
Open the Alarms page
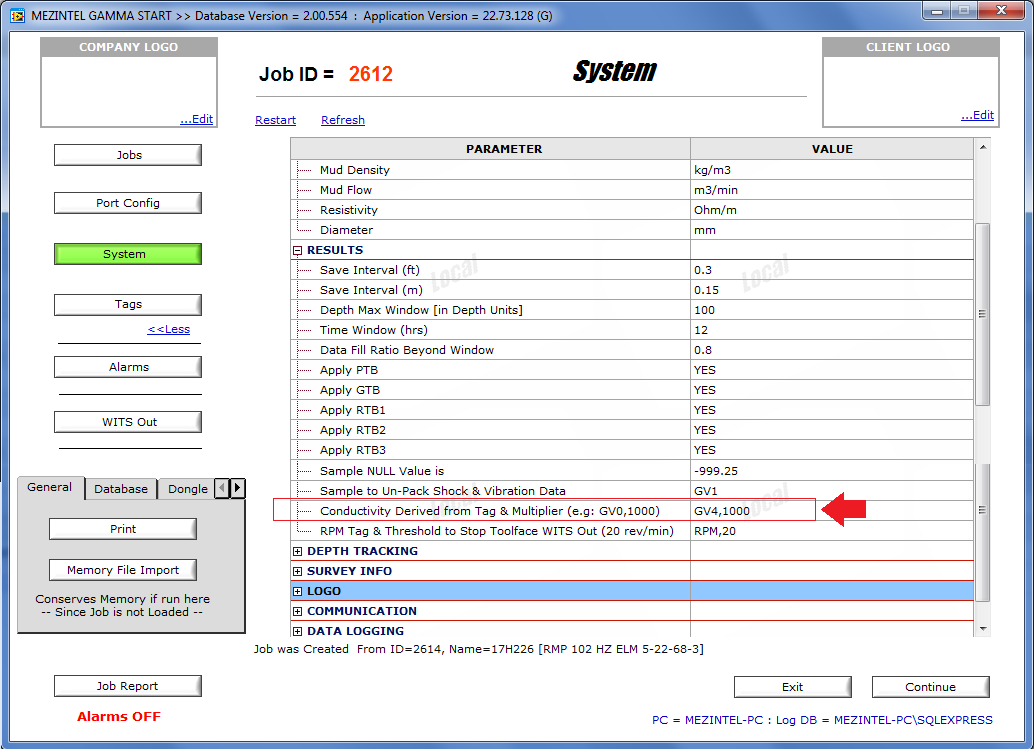tap(128, 367)
